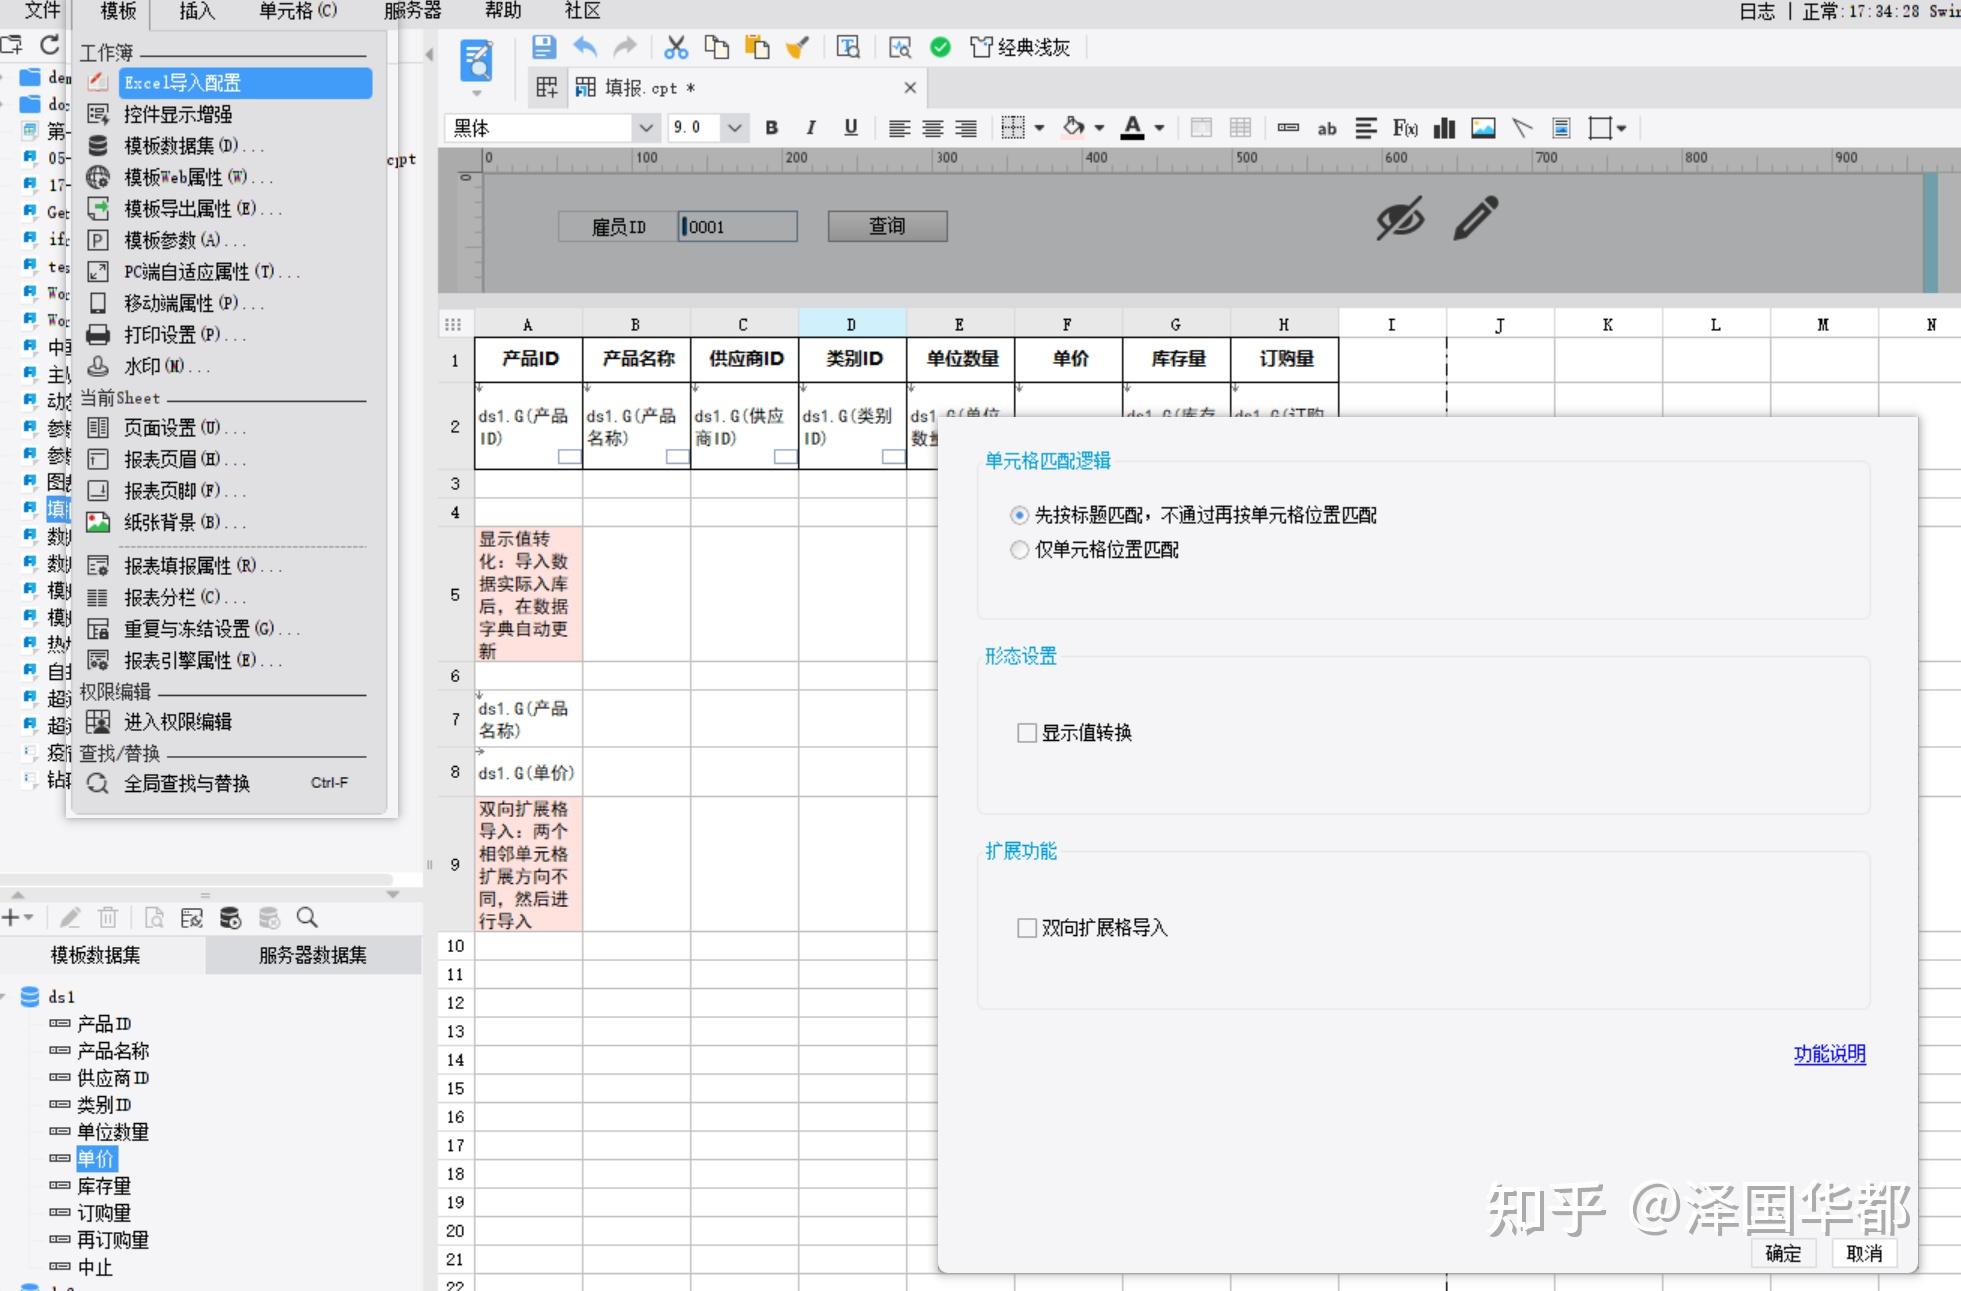Click the Format painter brush icon
The width and height of the screenshot is (1961, 1291).
(797, 47)
